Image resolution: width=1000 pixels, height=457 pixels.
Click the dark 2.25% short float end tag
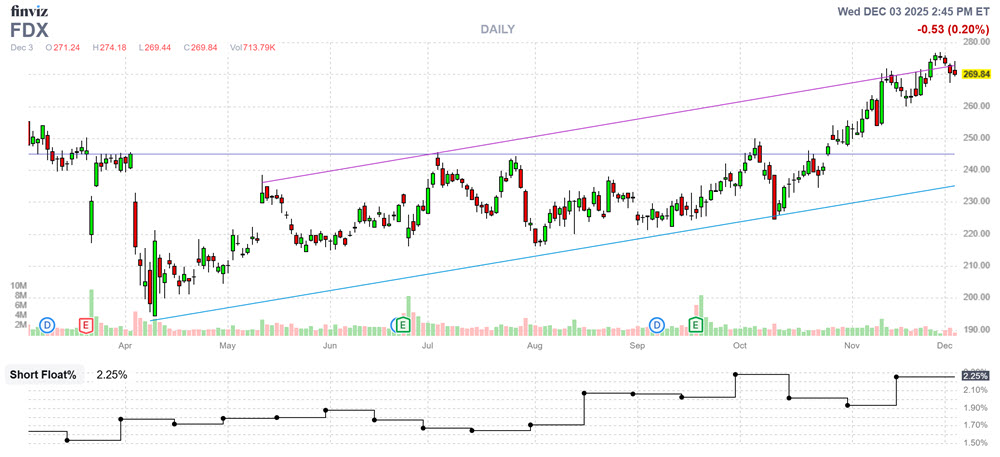pyautogui.click(x=976, y=376)
